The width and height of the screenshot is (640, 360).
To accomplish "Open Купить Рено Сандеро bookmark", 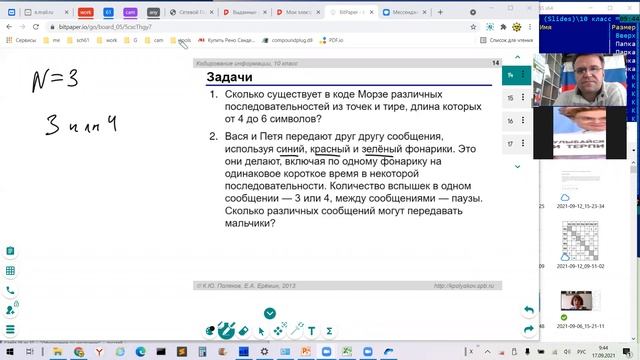I will point(227,40).
